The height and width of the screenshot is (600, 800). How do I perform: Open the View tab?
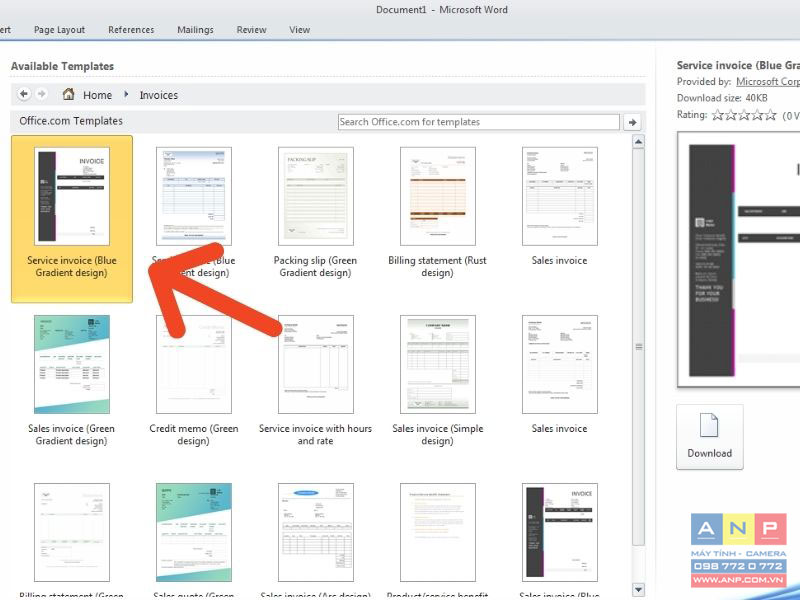point(299,30)
